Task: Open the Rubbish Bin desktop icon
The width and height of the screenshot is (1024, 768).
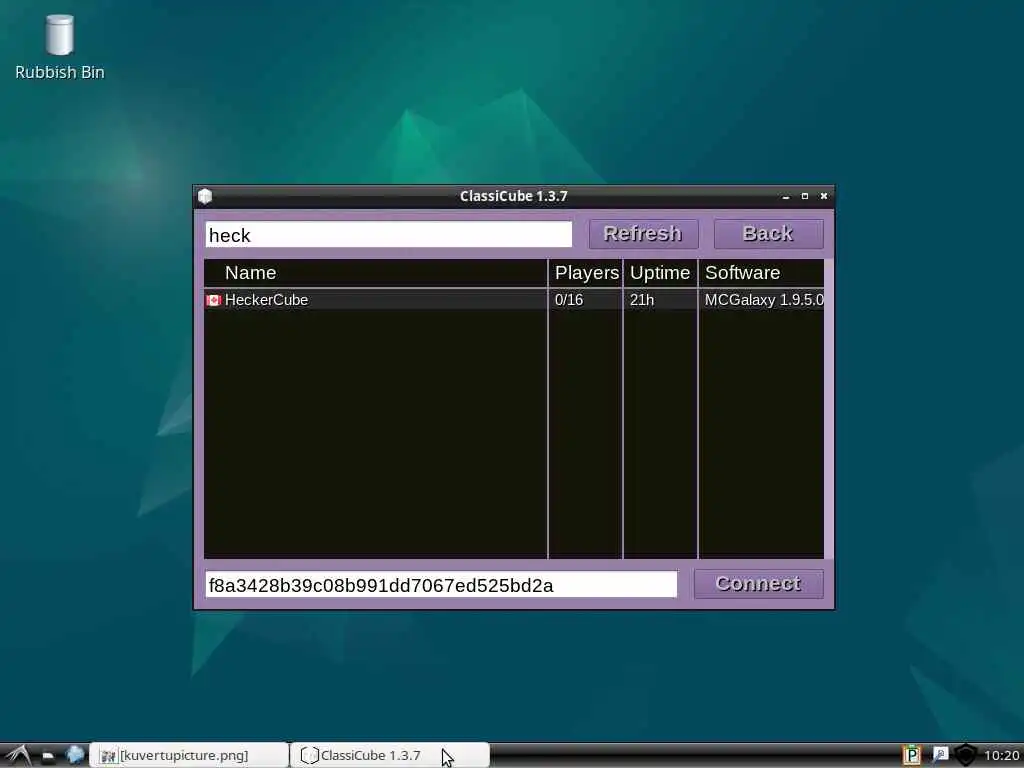Action: point(59,47)
